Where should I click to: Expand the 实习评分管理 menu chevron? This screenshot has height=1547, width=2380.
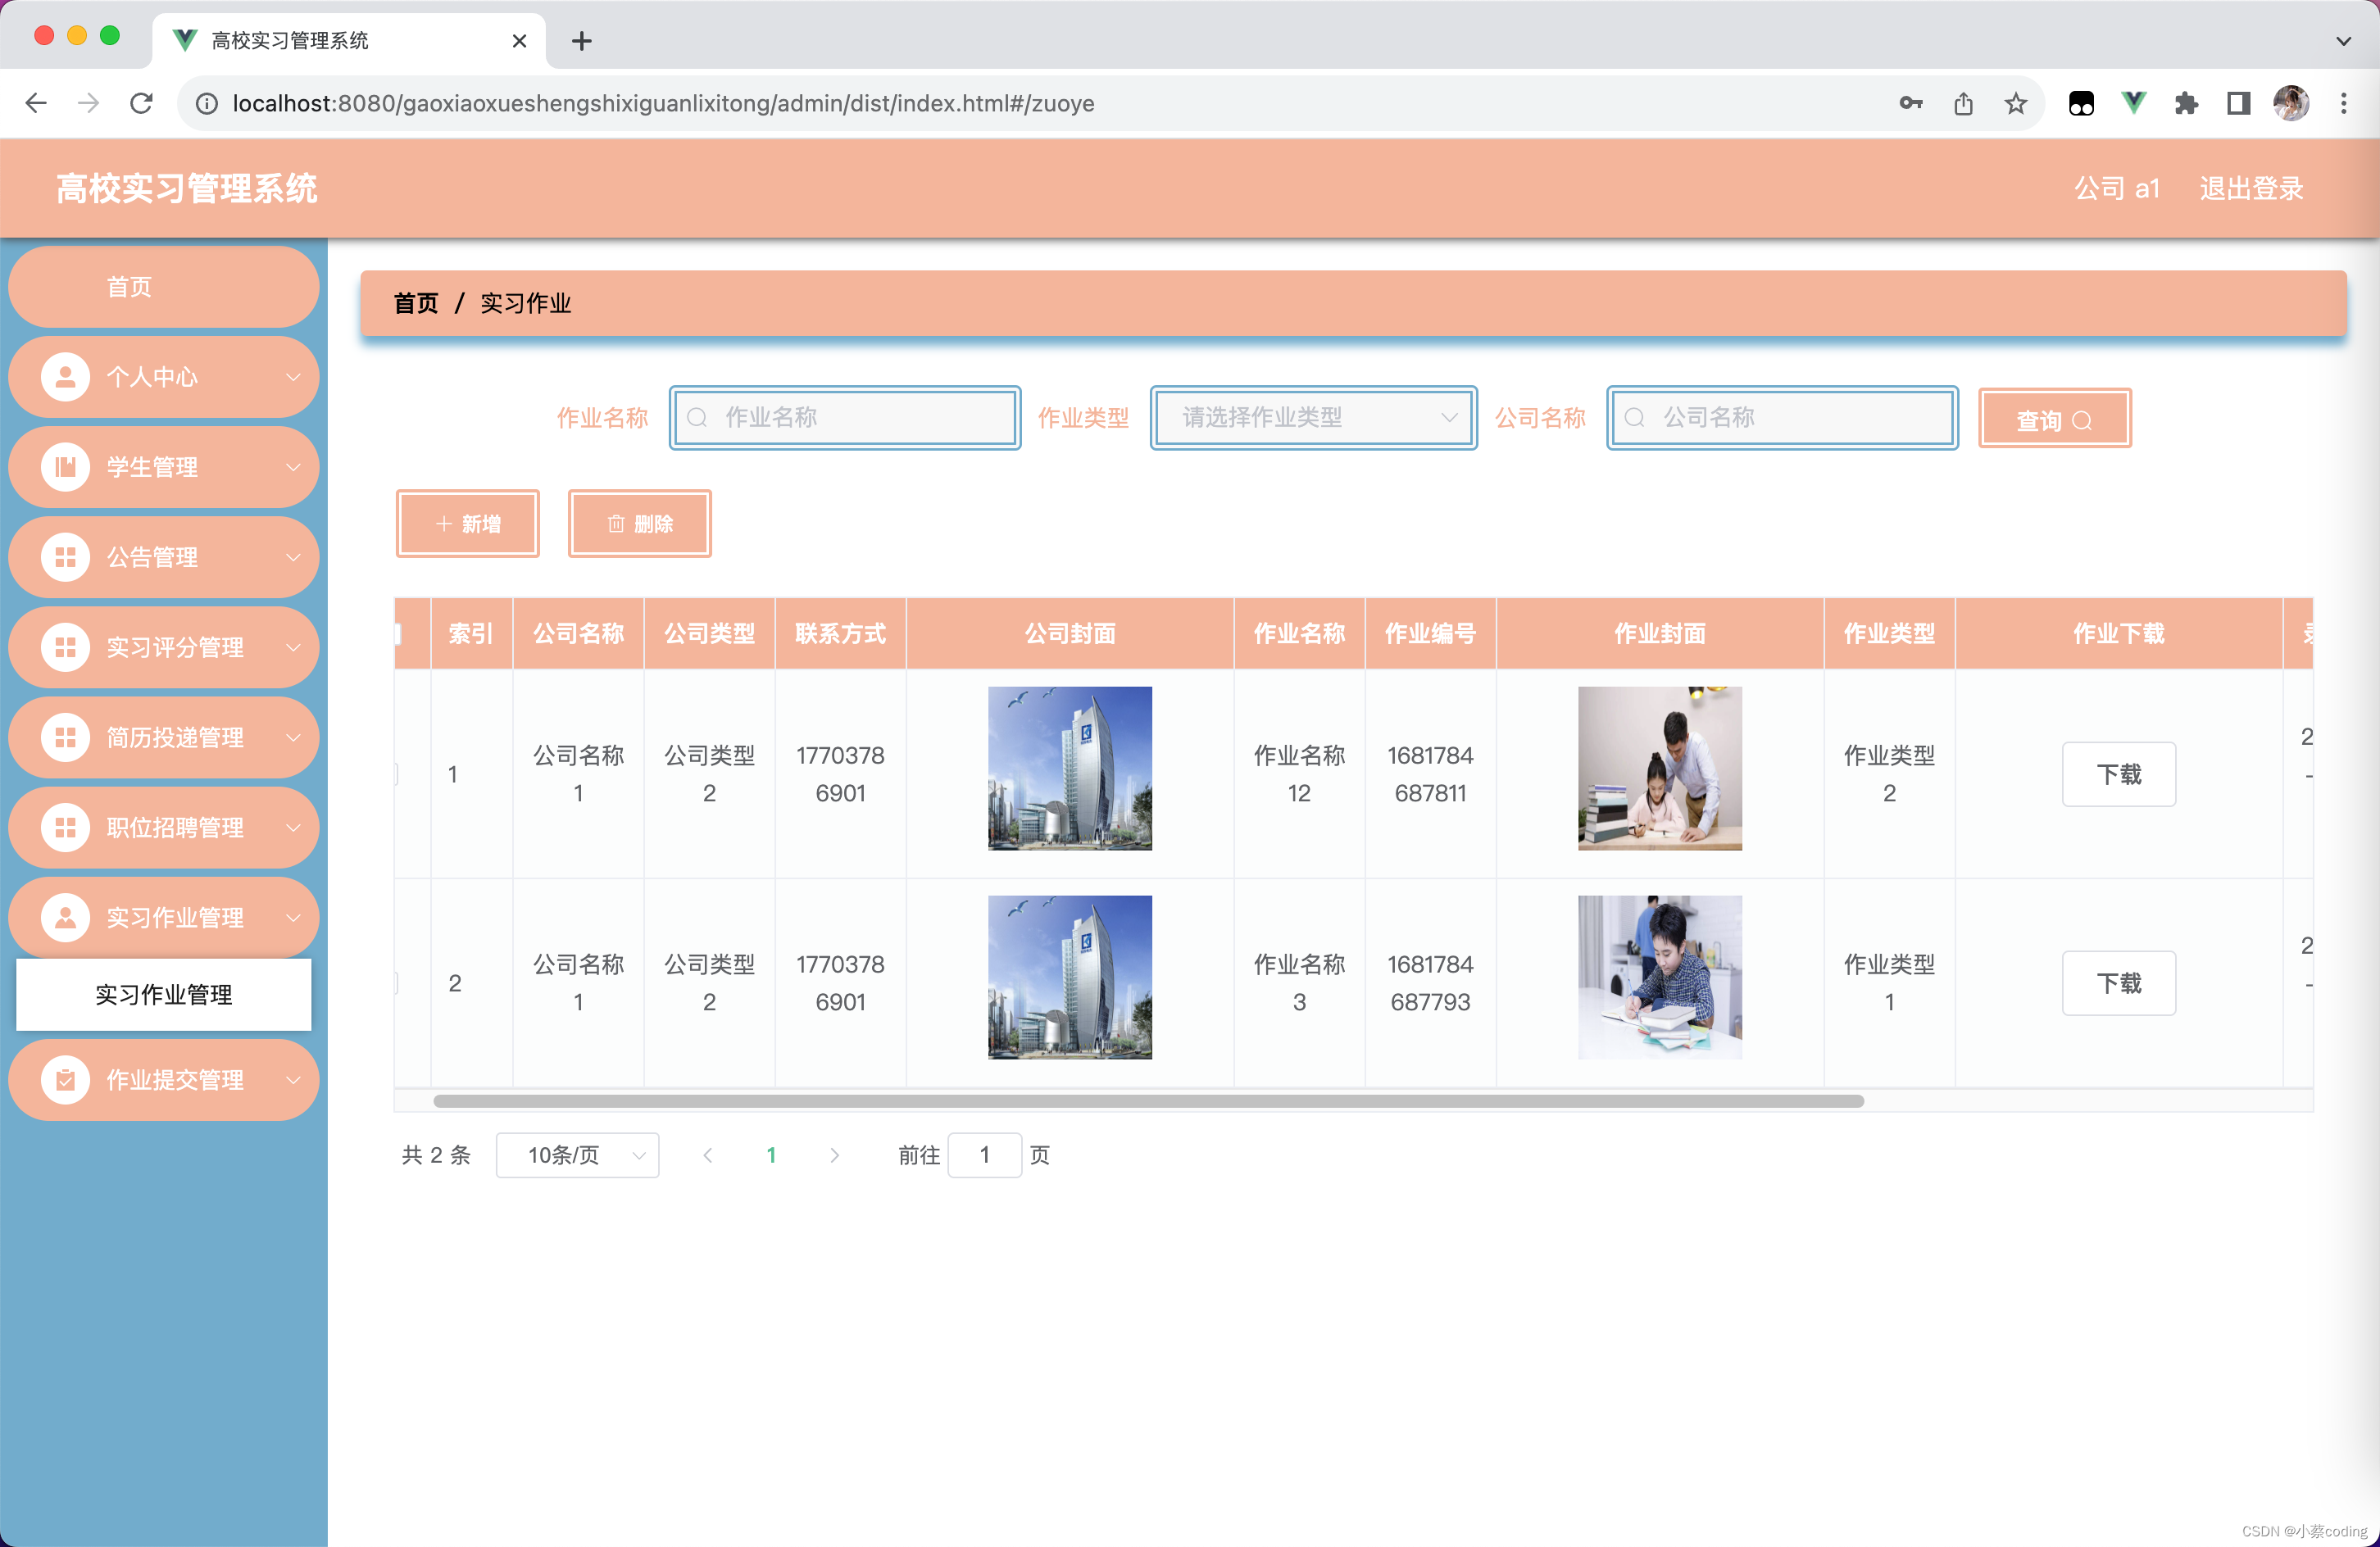click(x=293, y=647)
